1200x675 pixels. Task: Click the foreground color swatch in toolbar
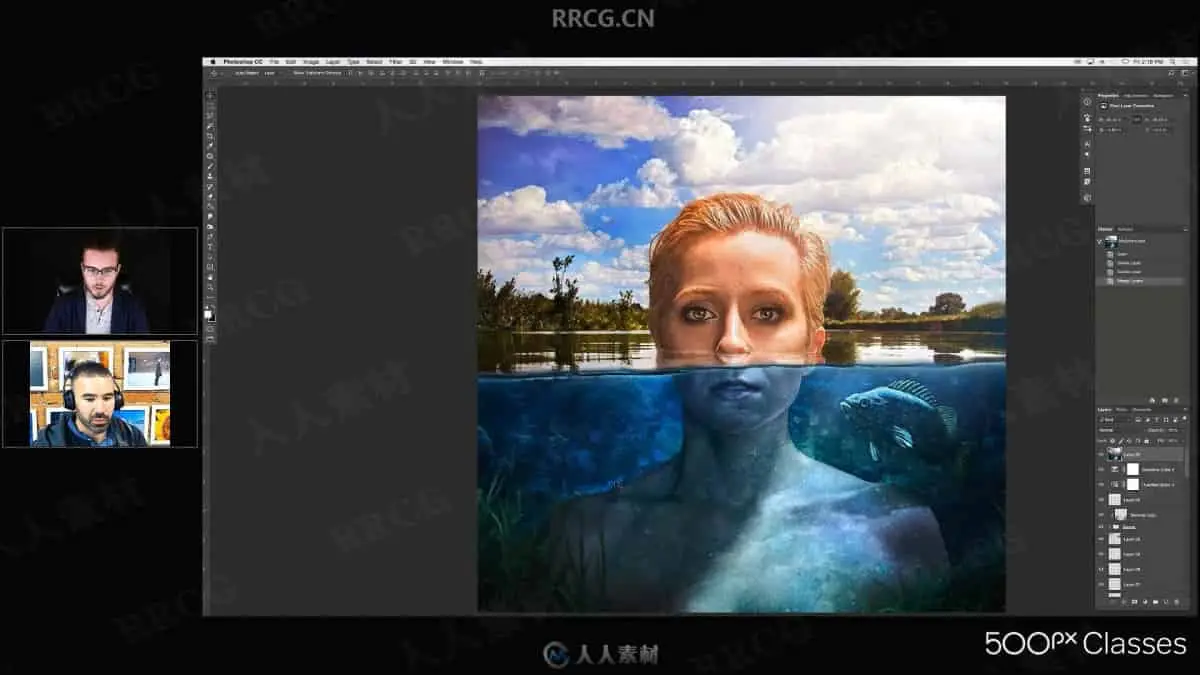coord(208,312)
